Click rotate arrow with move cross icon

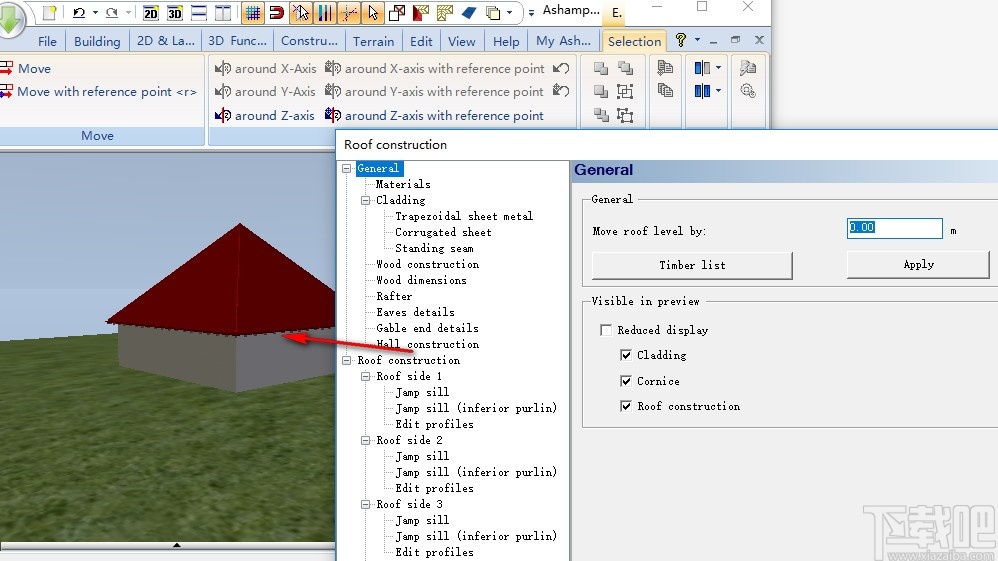(x=561, y=90)
